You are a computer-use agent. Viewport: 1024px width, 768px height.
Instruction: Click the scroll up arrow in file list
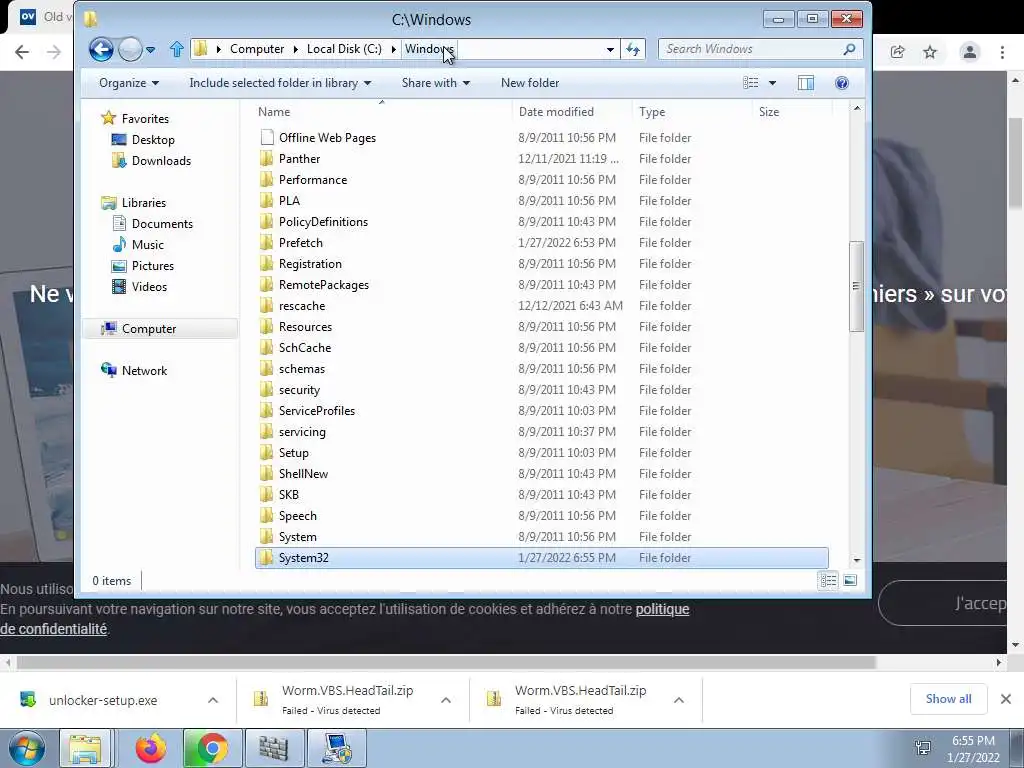click(857, 108)
